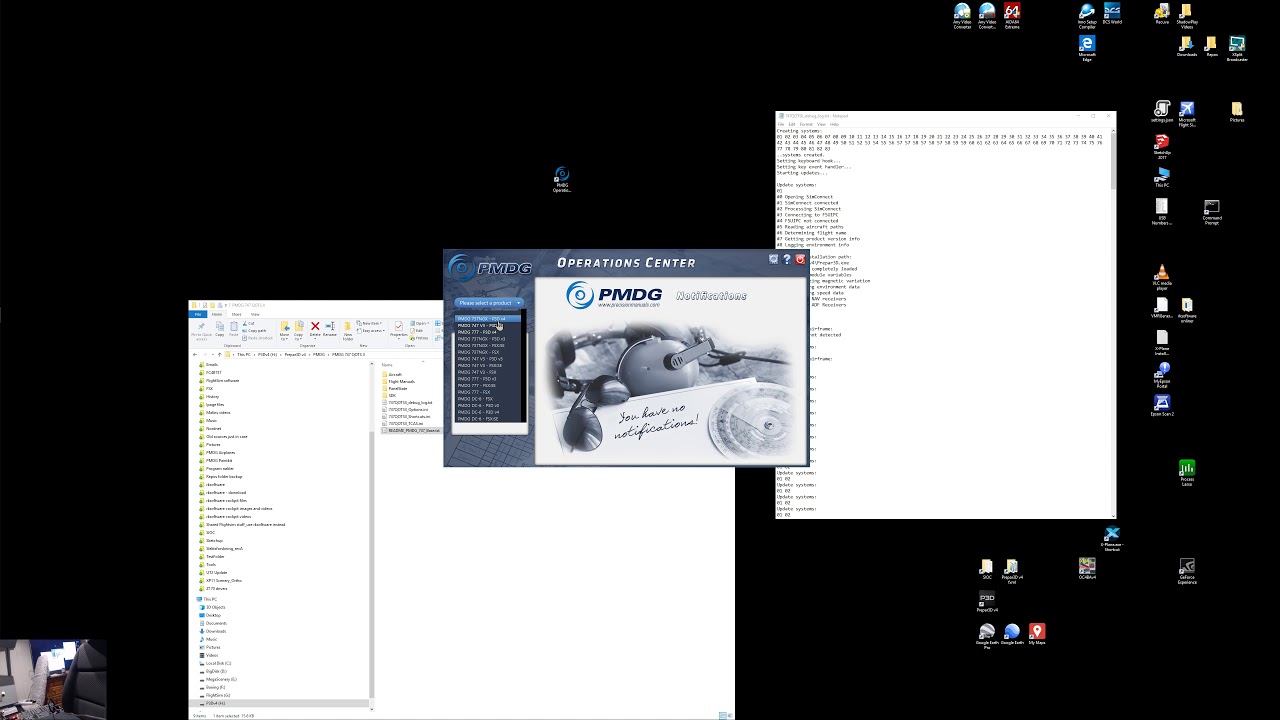Select the 'SDK' folder in file list
The height and width of the screenshot is (720, 1280).
(390, 395)
